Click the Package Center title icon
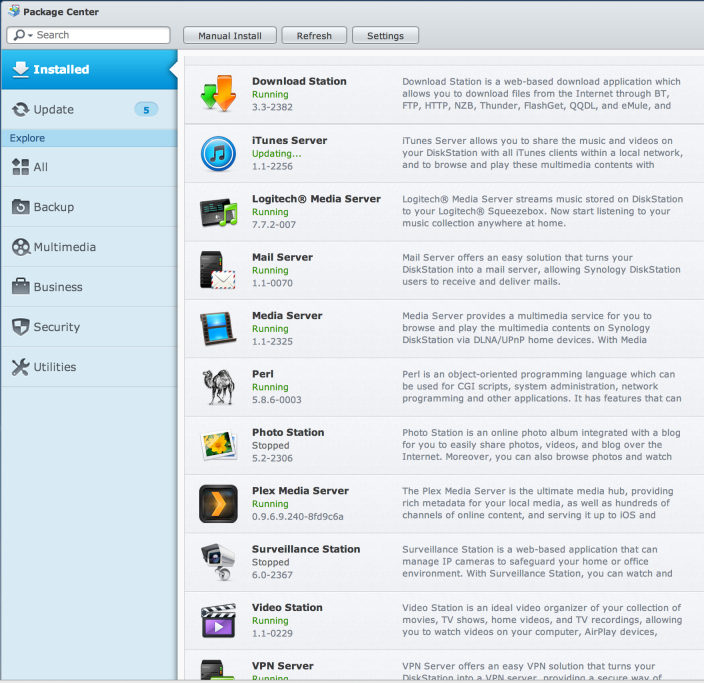Screen dimensions: 704x683 pyautogui.click(x=14, y=11)
